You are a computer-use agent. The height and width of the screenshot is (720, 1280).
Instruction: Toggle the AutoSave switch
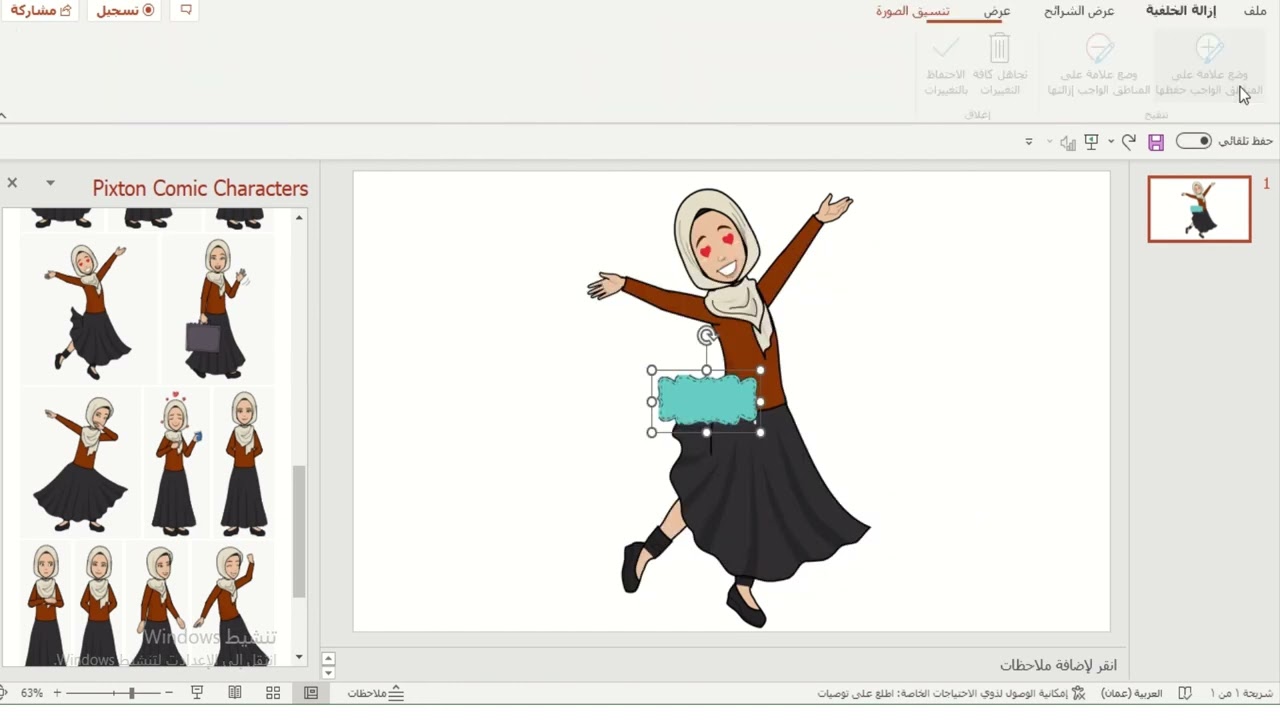1193,141
